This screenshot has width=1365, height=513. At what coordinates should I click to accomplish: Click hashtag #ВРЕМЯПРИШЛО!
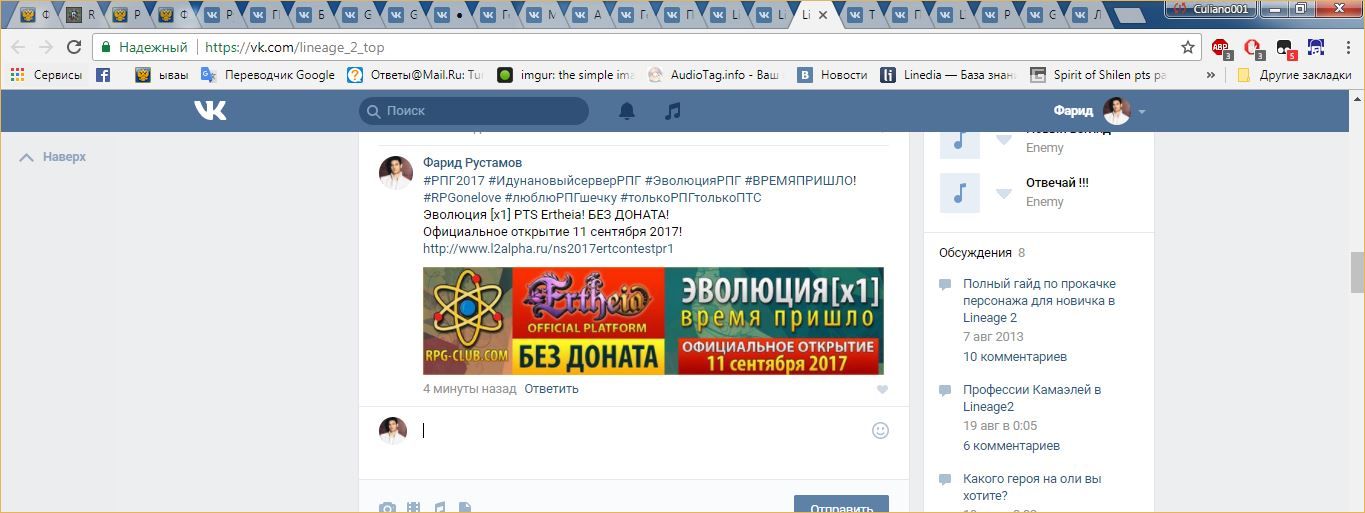800,180
